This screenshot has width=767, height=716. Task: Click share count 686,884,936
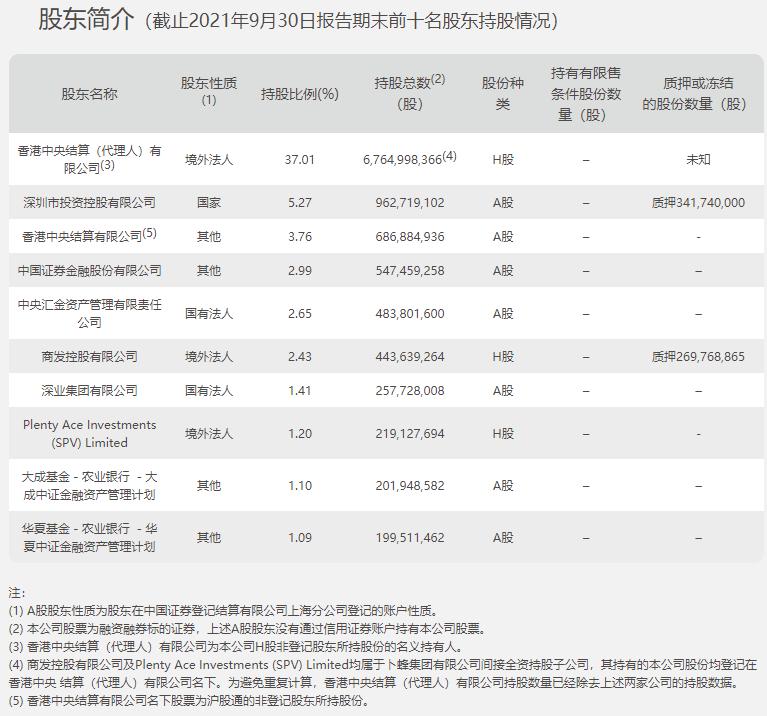coord(410,237)
